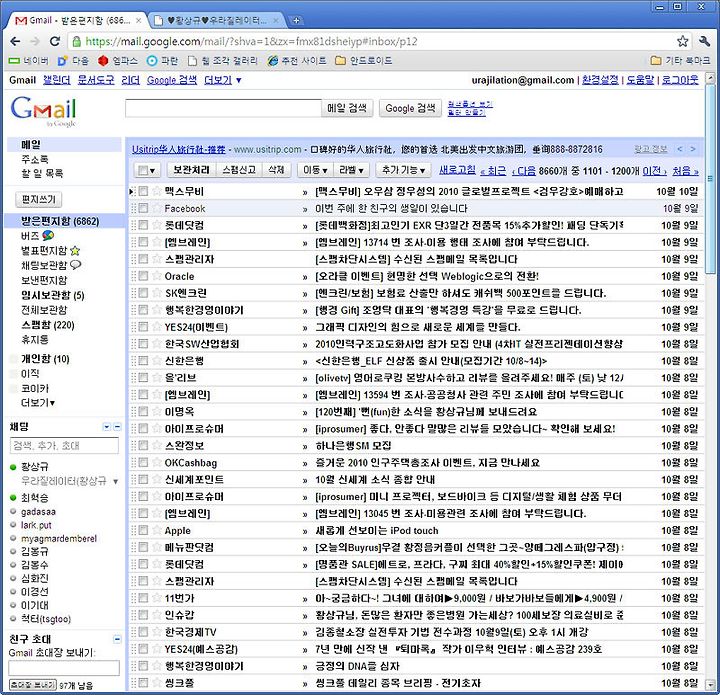Image resolution: width=720 pixels, height=695 pixels.
Task: Minimize chat panel with minus icon
Action: (x=117, y=427)
